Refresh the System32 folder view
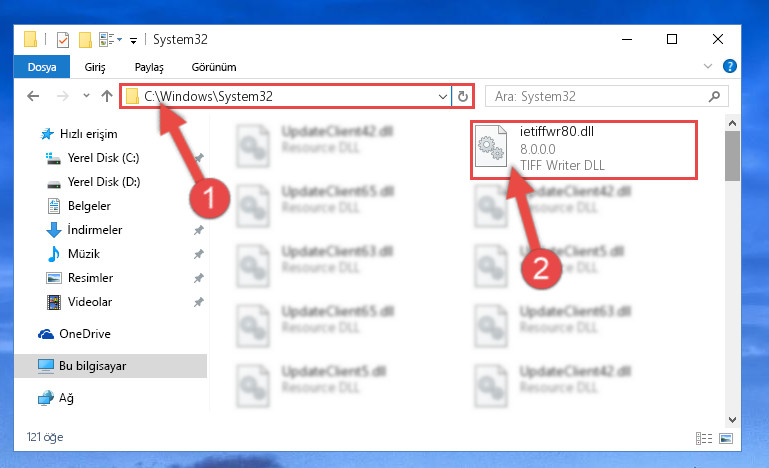 [462, 97]
